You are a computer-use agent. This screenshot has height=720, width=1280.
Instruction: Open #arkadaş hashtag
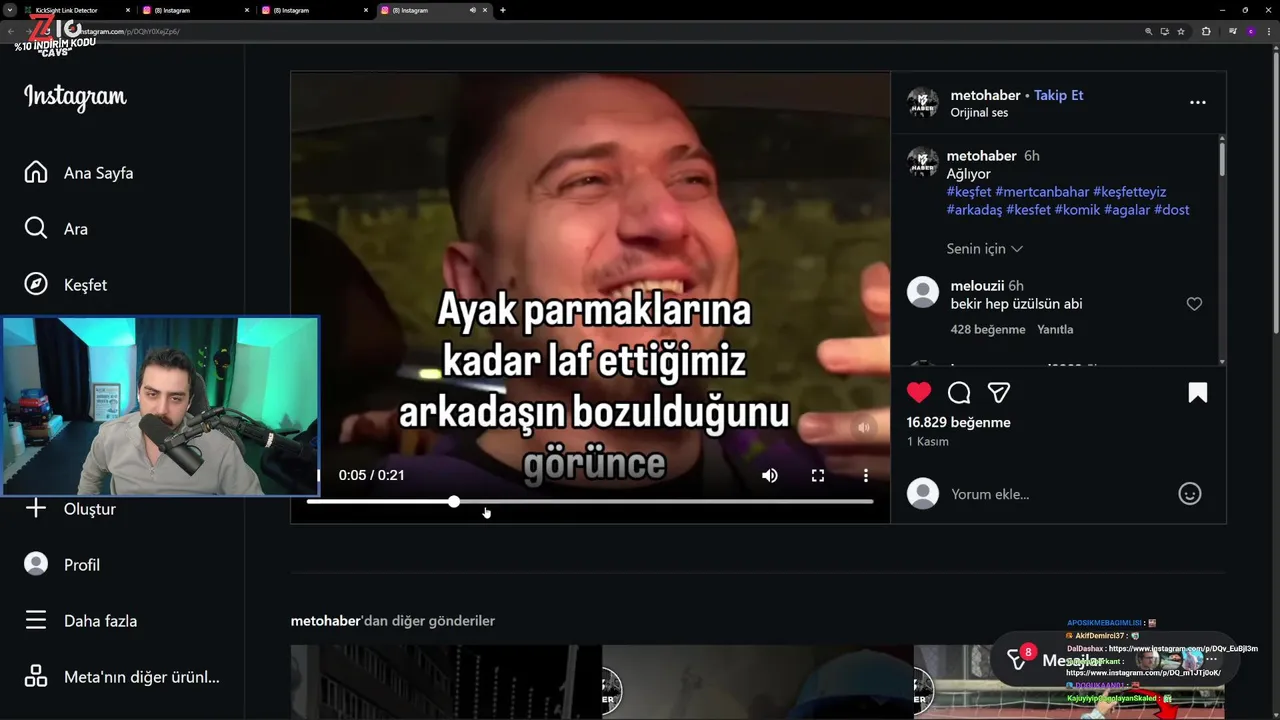click(x=974, y=210)
